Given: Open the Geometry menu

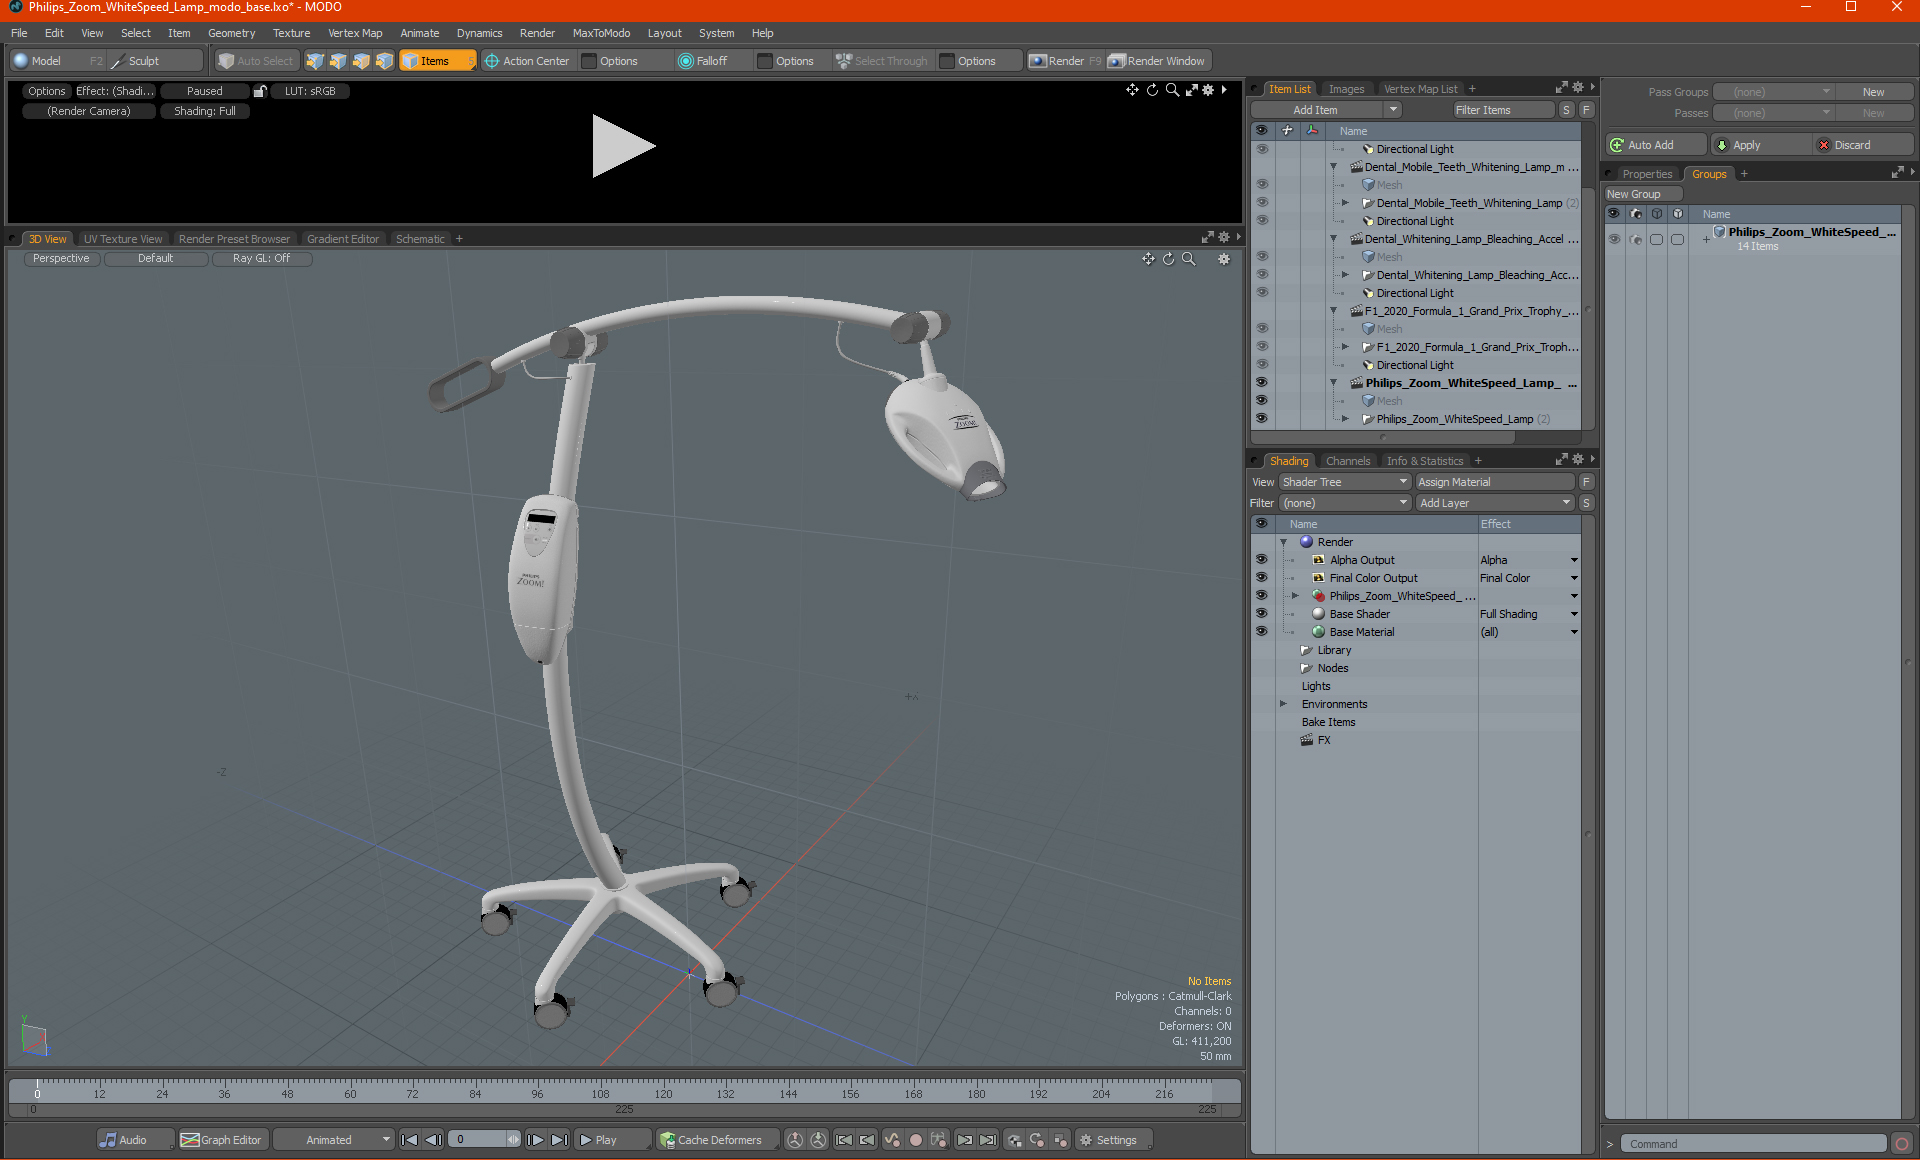Looking at the screenshot, I should 231,33.
